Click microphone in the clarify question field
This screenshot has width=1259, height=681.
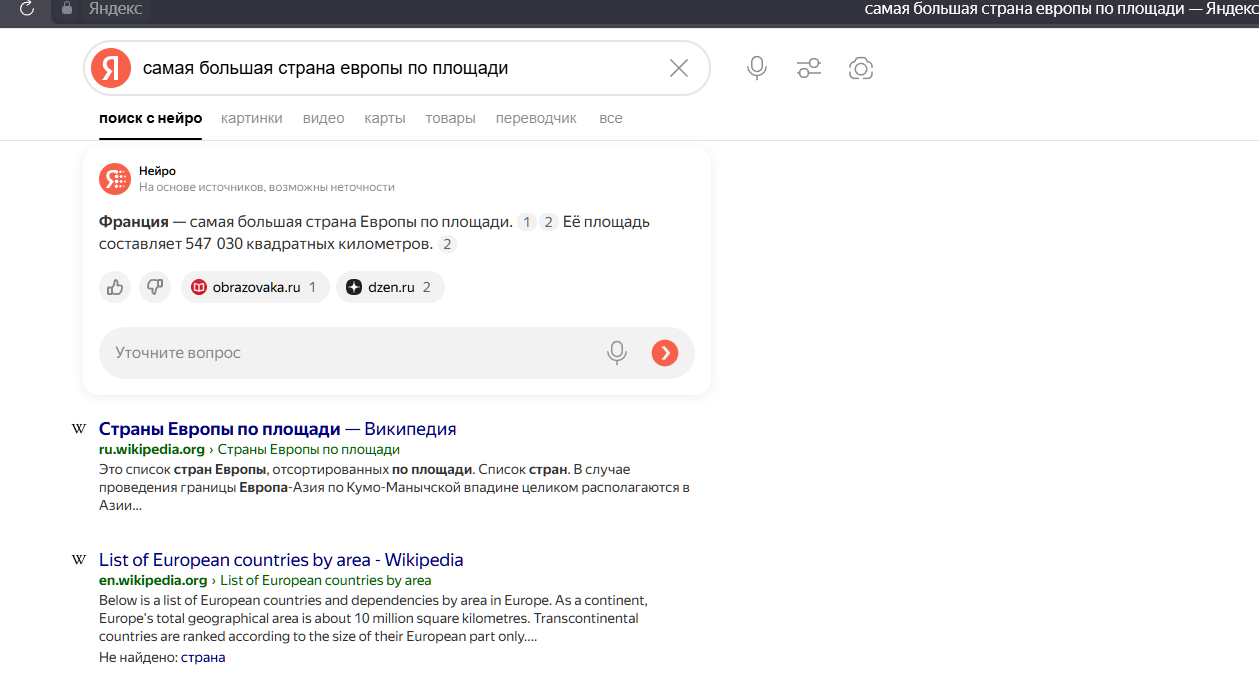tap(617, 352)
